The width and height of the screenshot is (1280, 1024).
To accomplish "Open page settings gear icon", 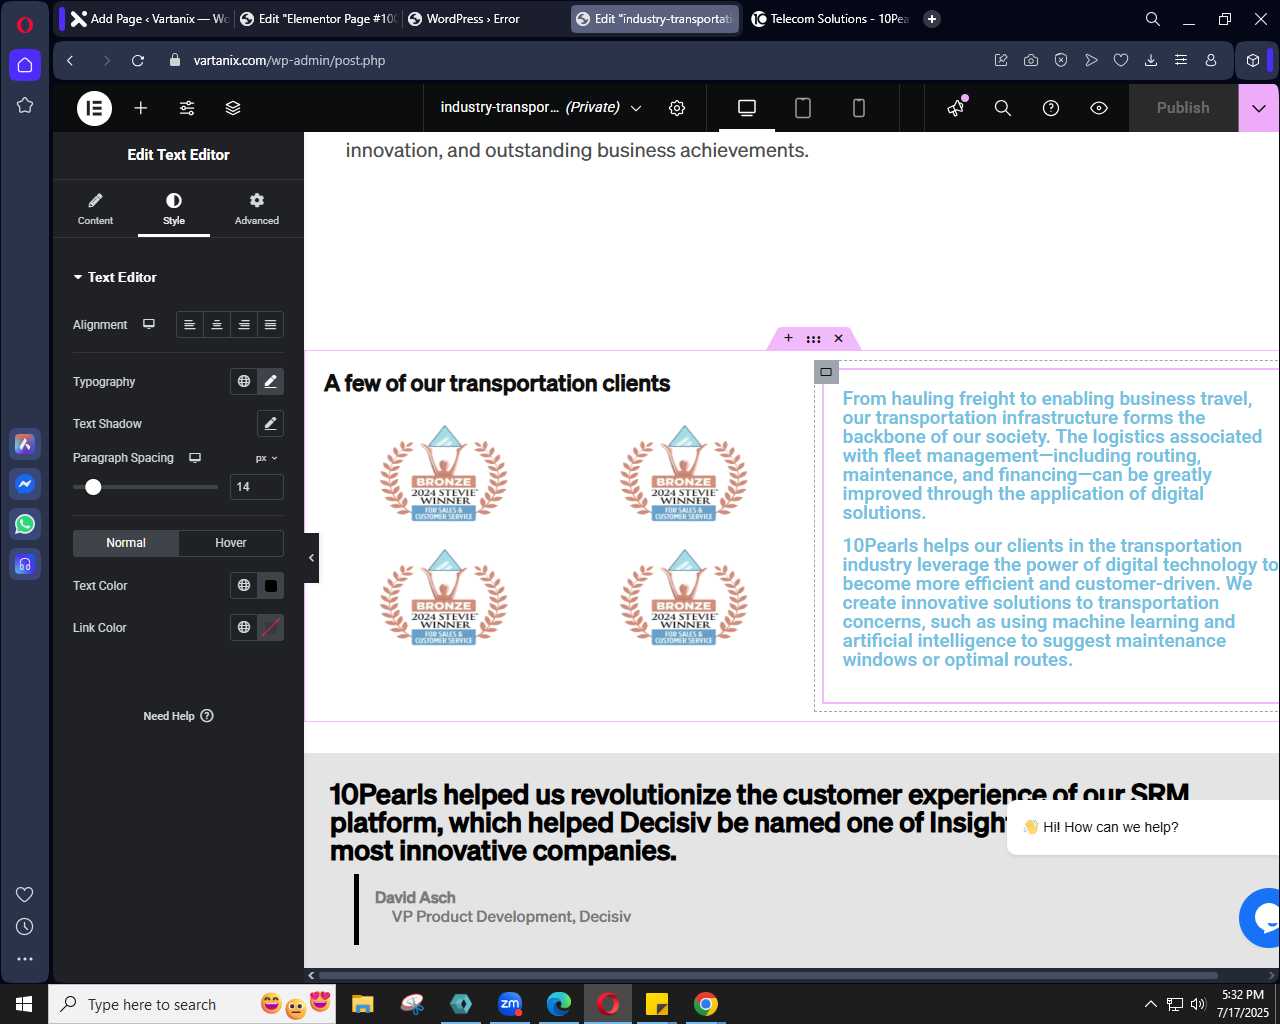I will (x=677, y=108).
